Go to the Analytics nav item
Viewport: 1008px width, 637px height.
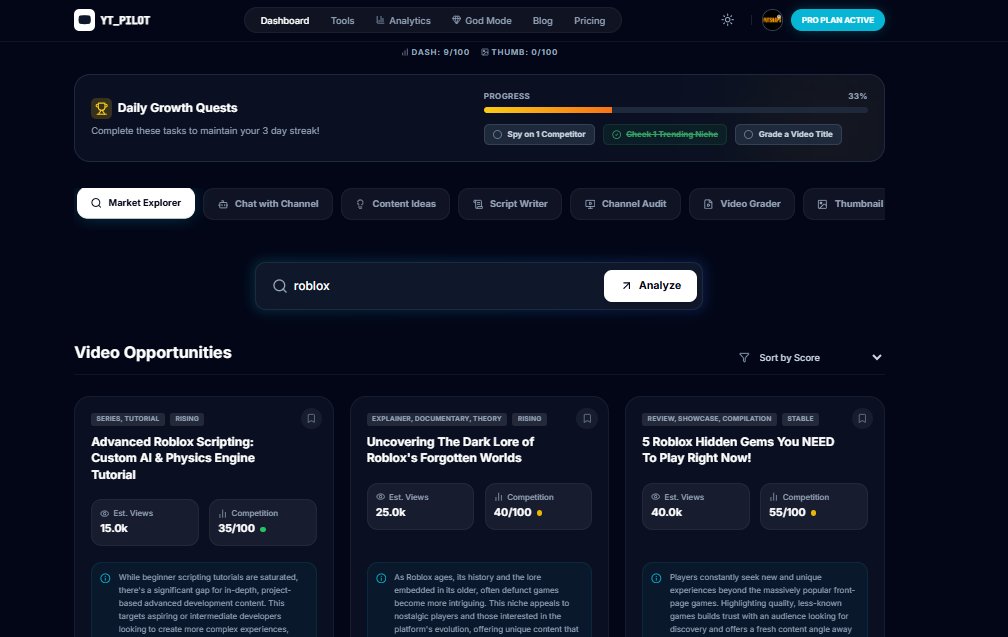click(x=403, y=21)
